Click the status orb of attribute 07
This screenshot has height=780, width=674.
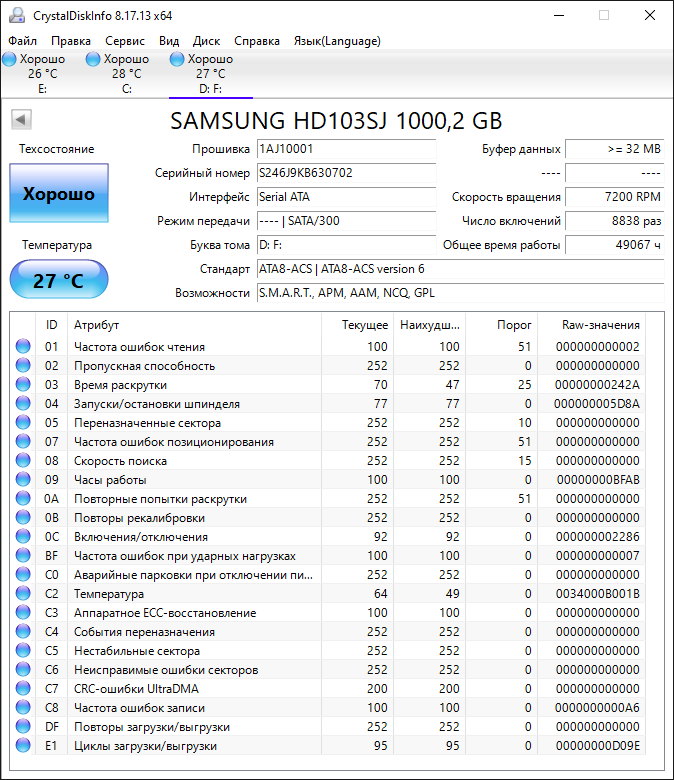(x=23, y=441)
